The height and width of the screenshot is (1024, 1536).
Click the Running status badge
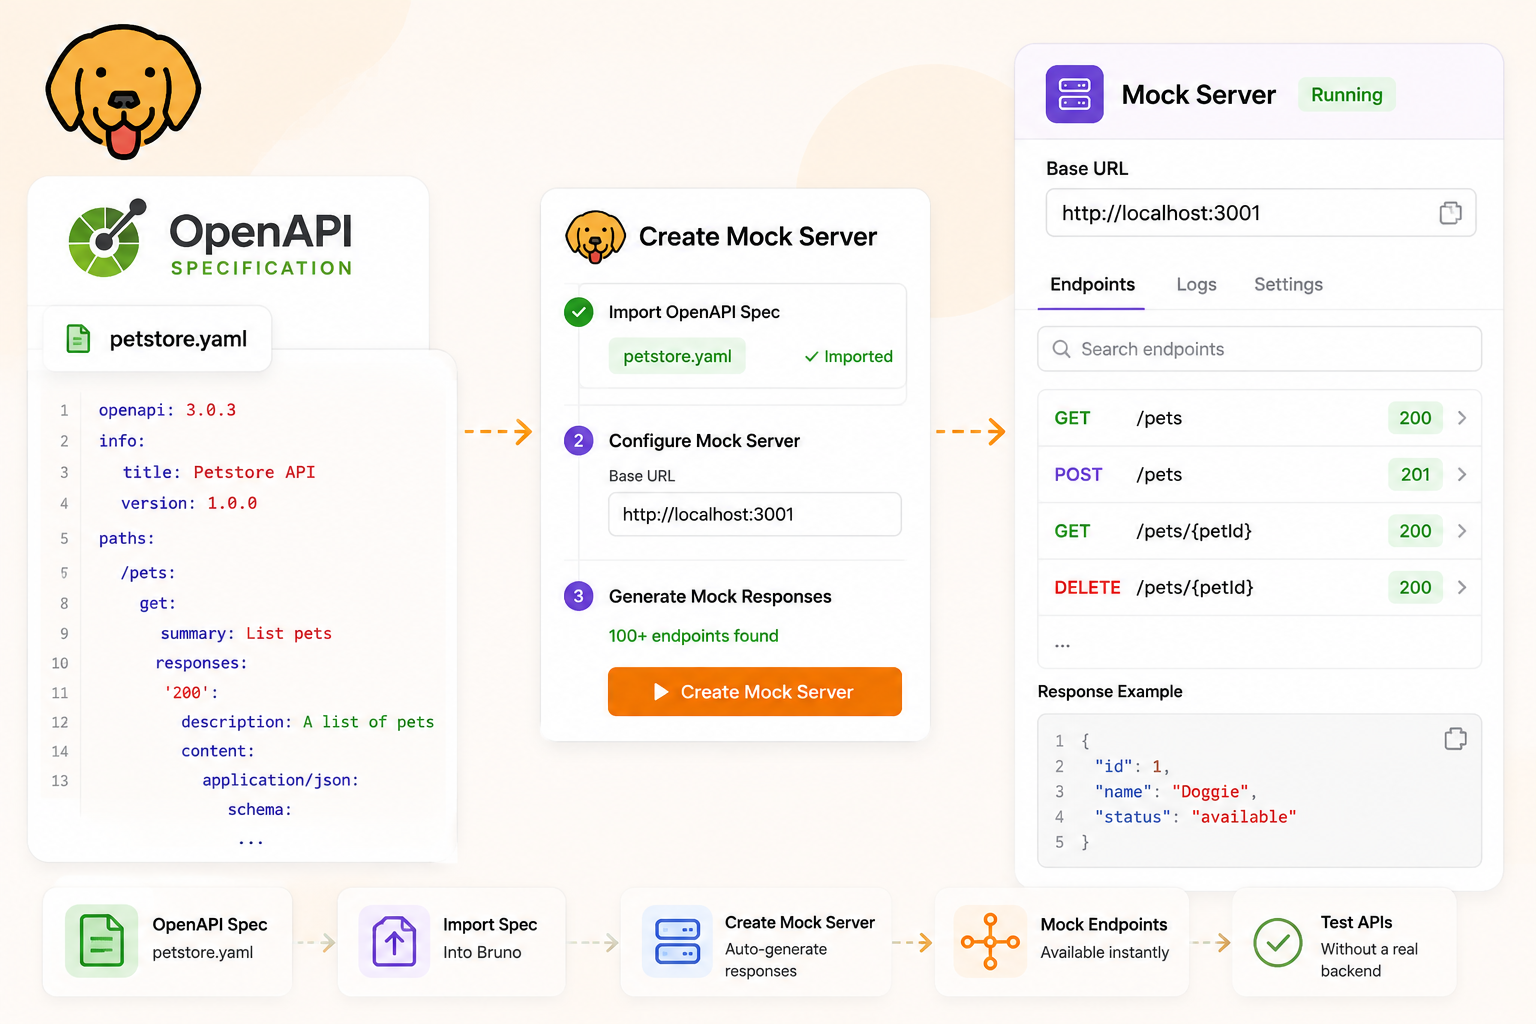[1346, 95]
